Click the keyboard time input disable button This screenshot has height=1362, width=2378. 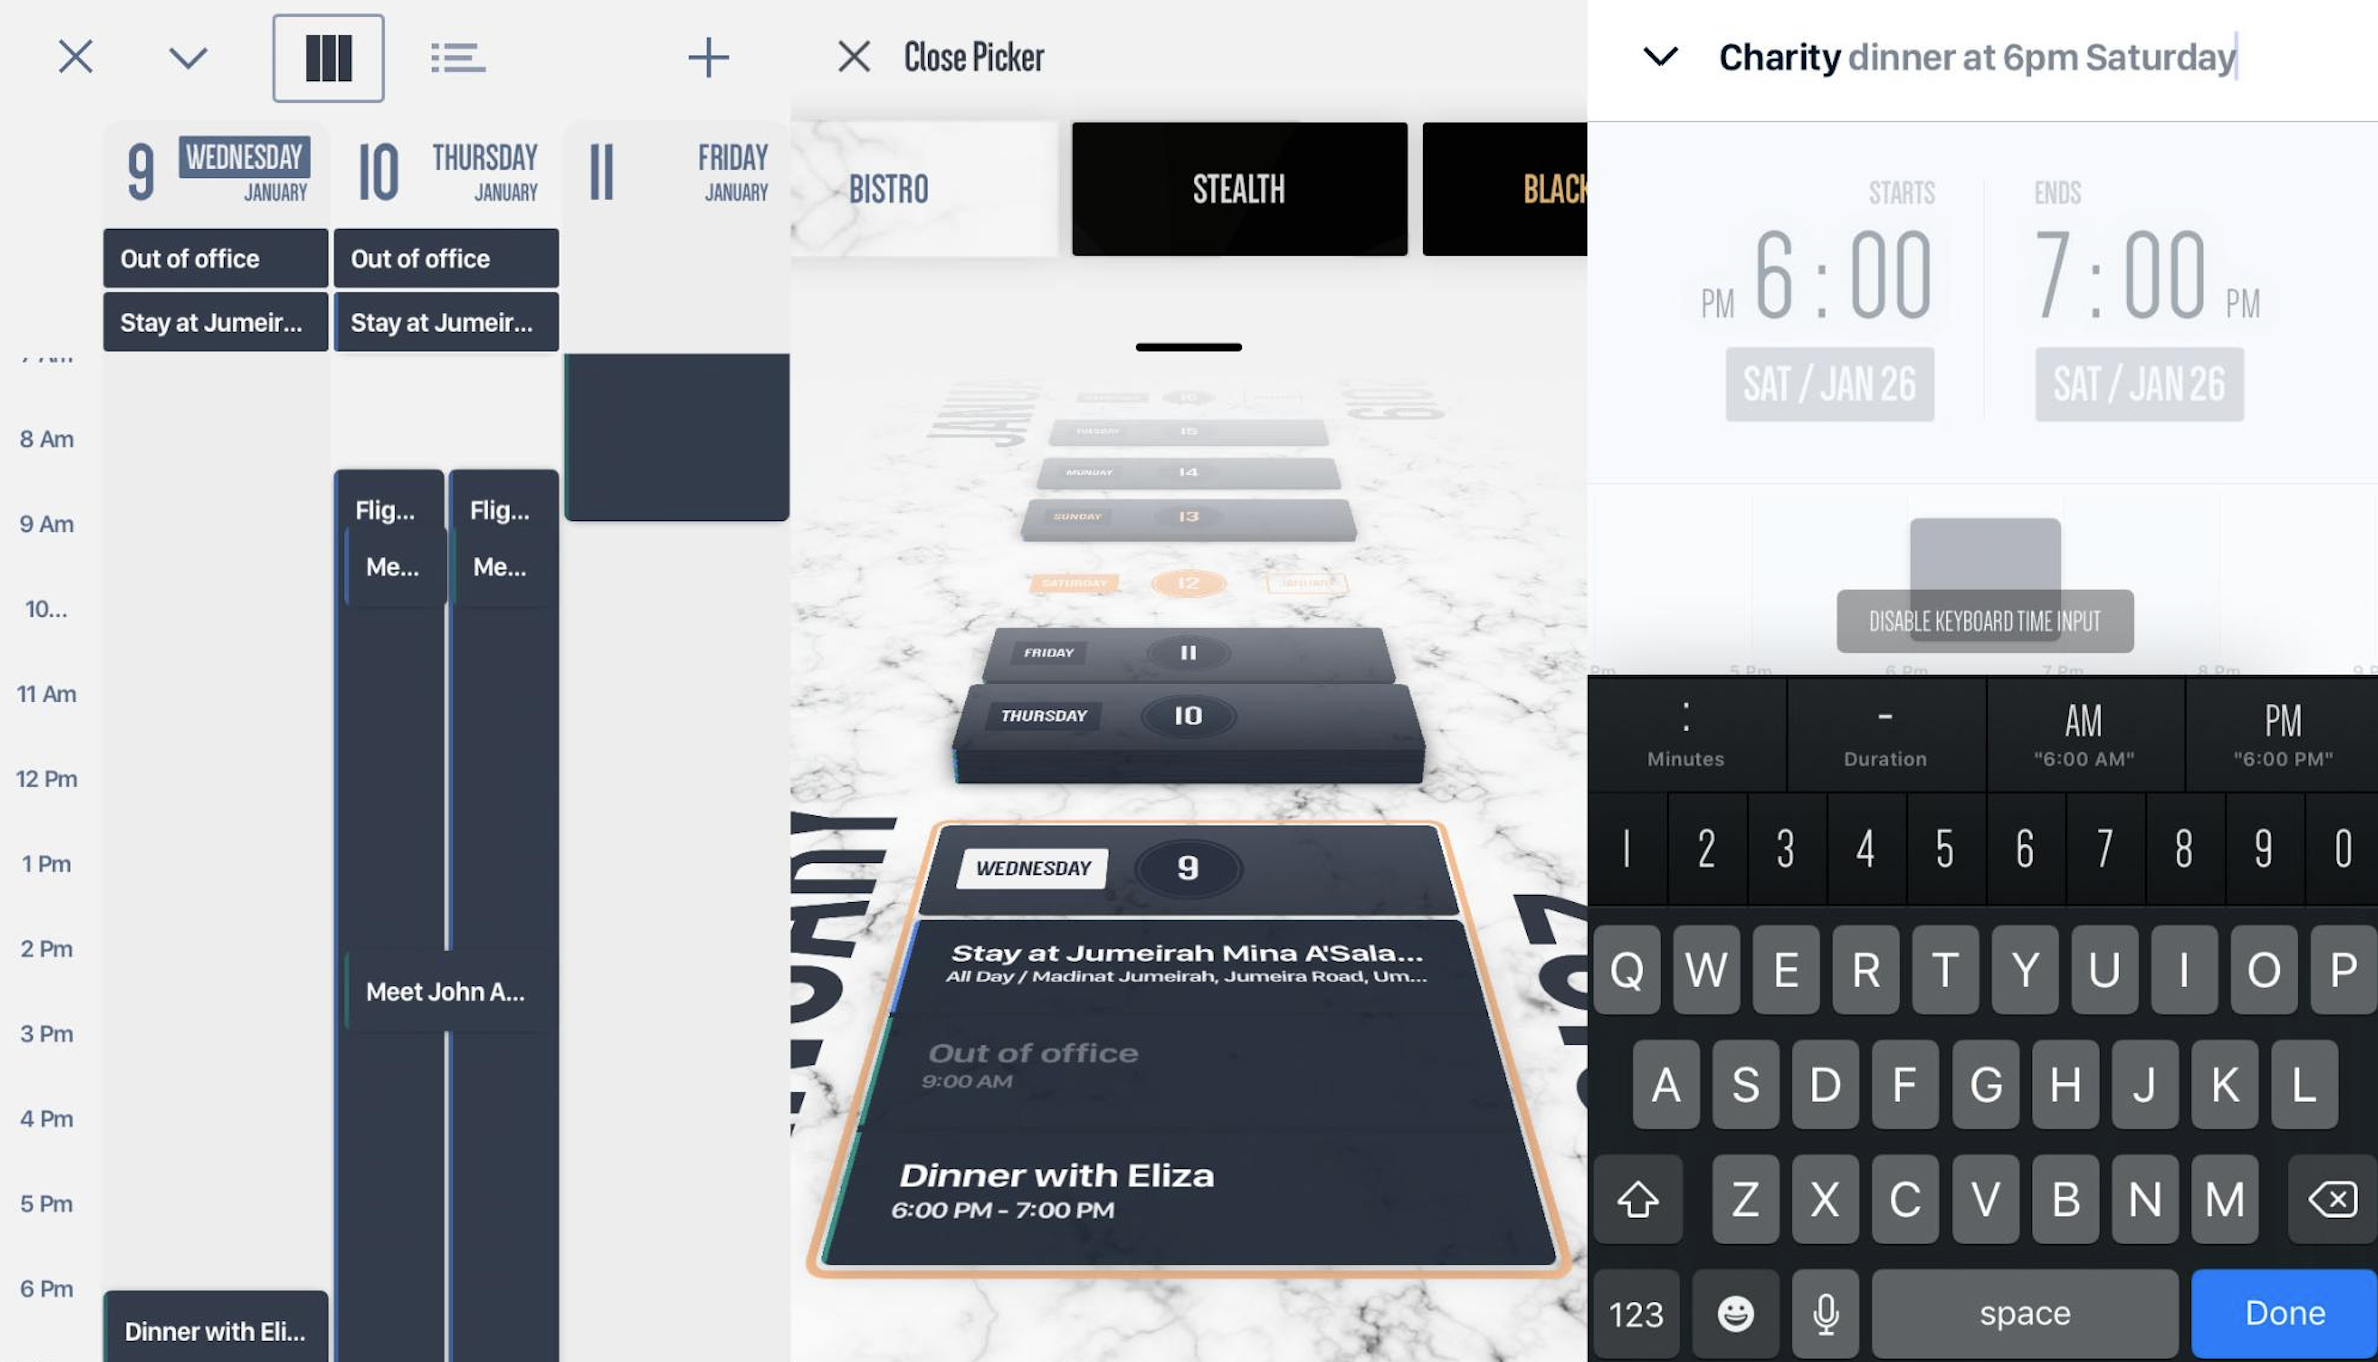(1983, 619)
